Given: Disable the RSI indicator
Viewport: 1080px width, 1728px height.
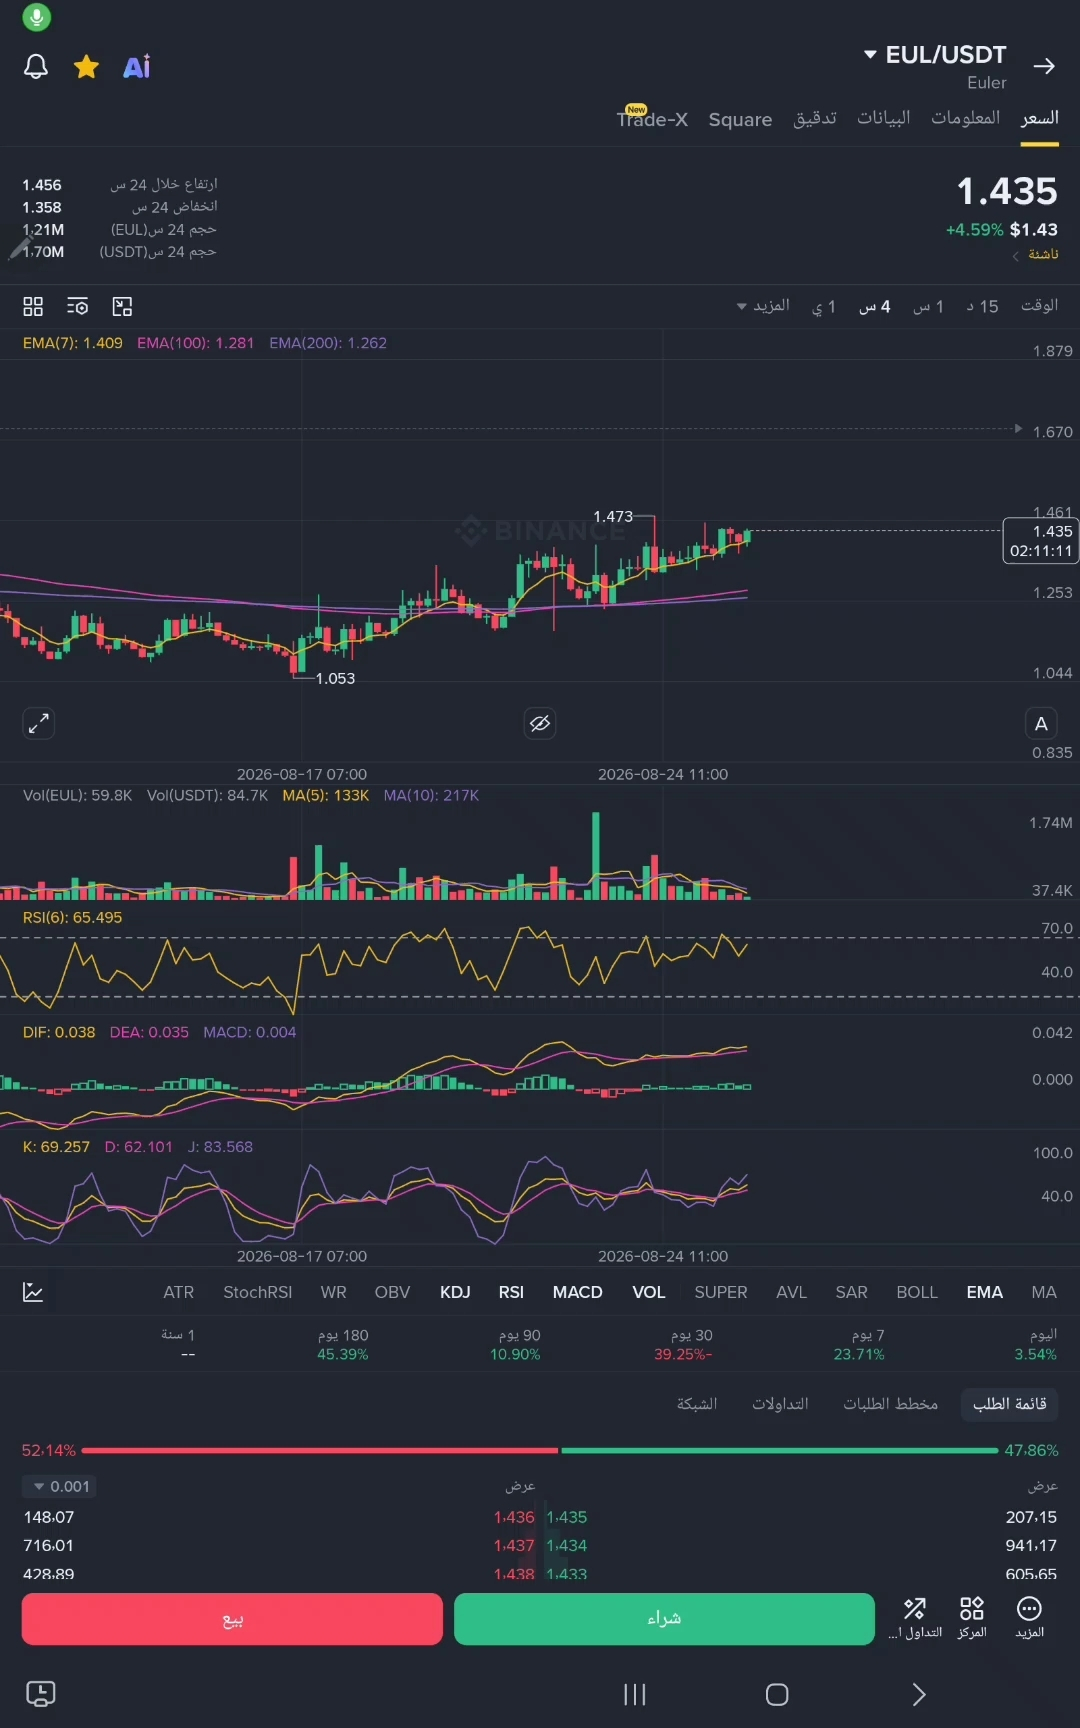Looking at the screenshot, I should (x=511, y=1292).
